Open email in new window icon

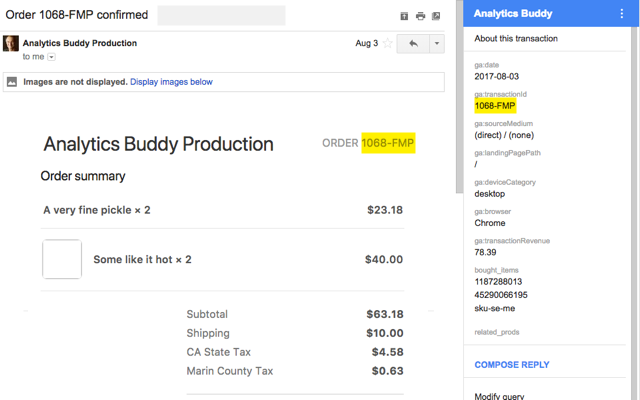click(x=436, y=16)
